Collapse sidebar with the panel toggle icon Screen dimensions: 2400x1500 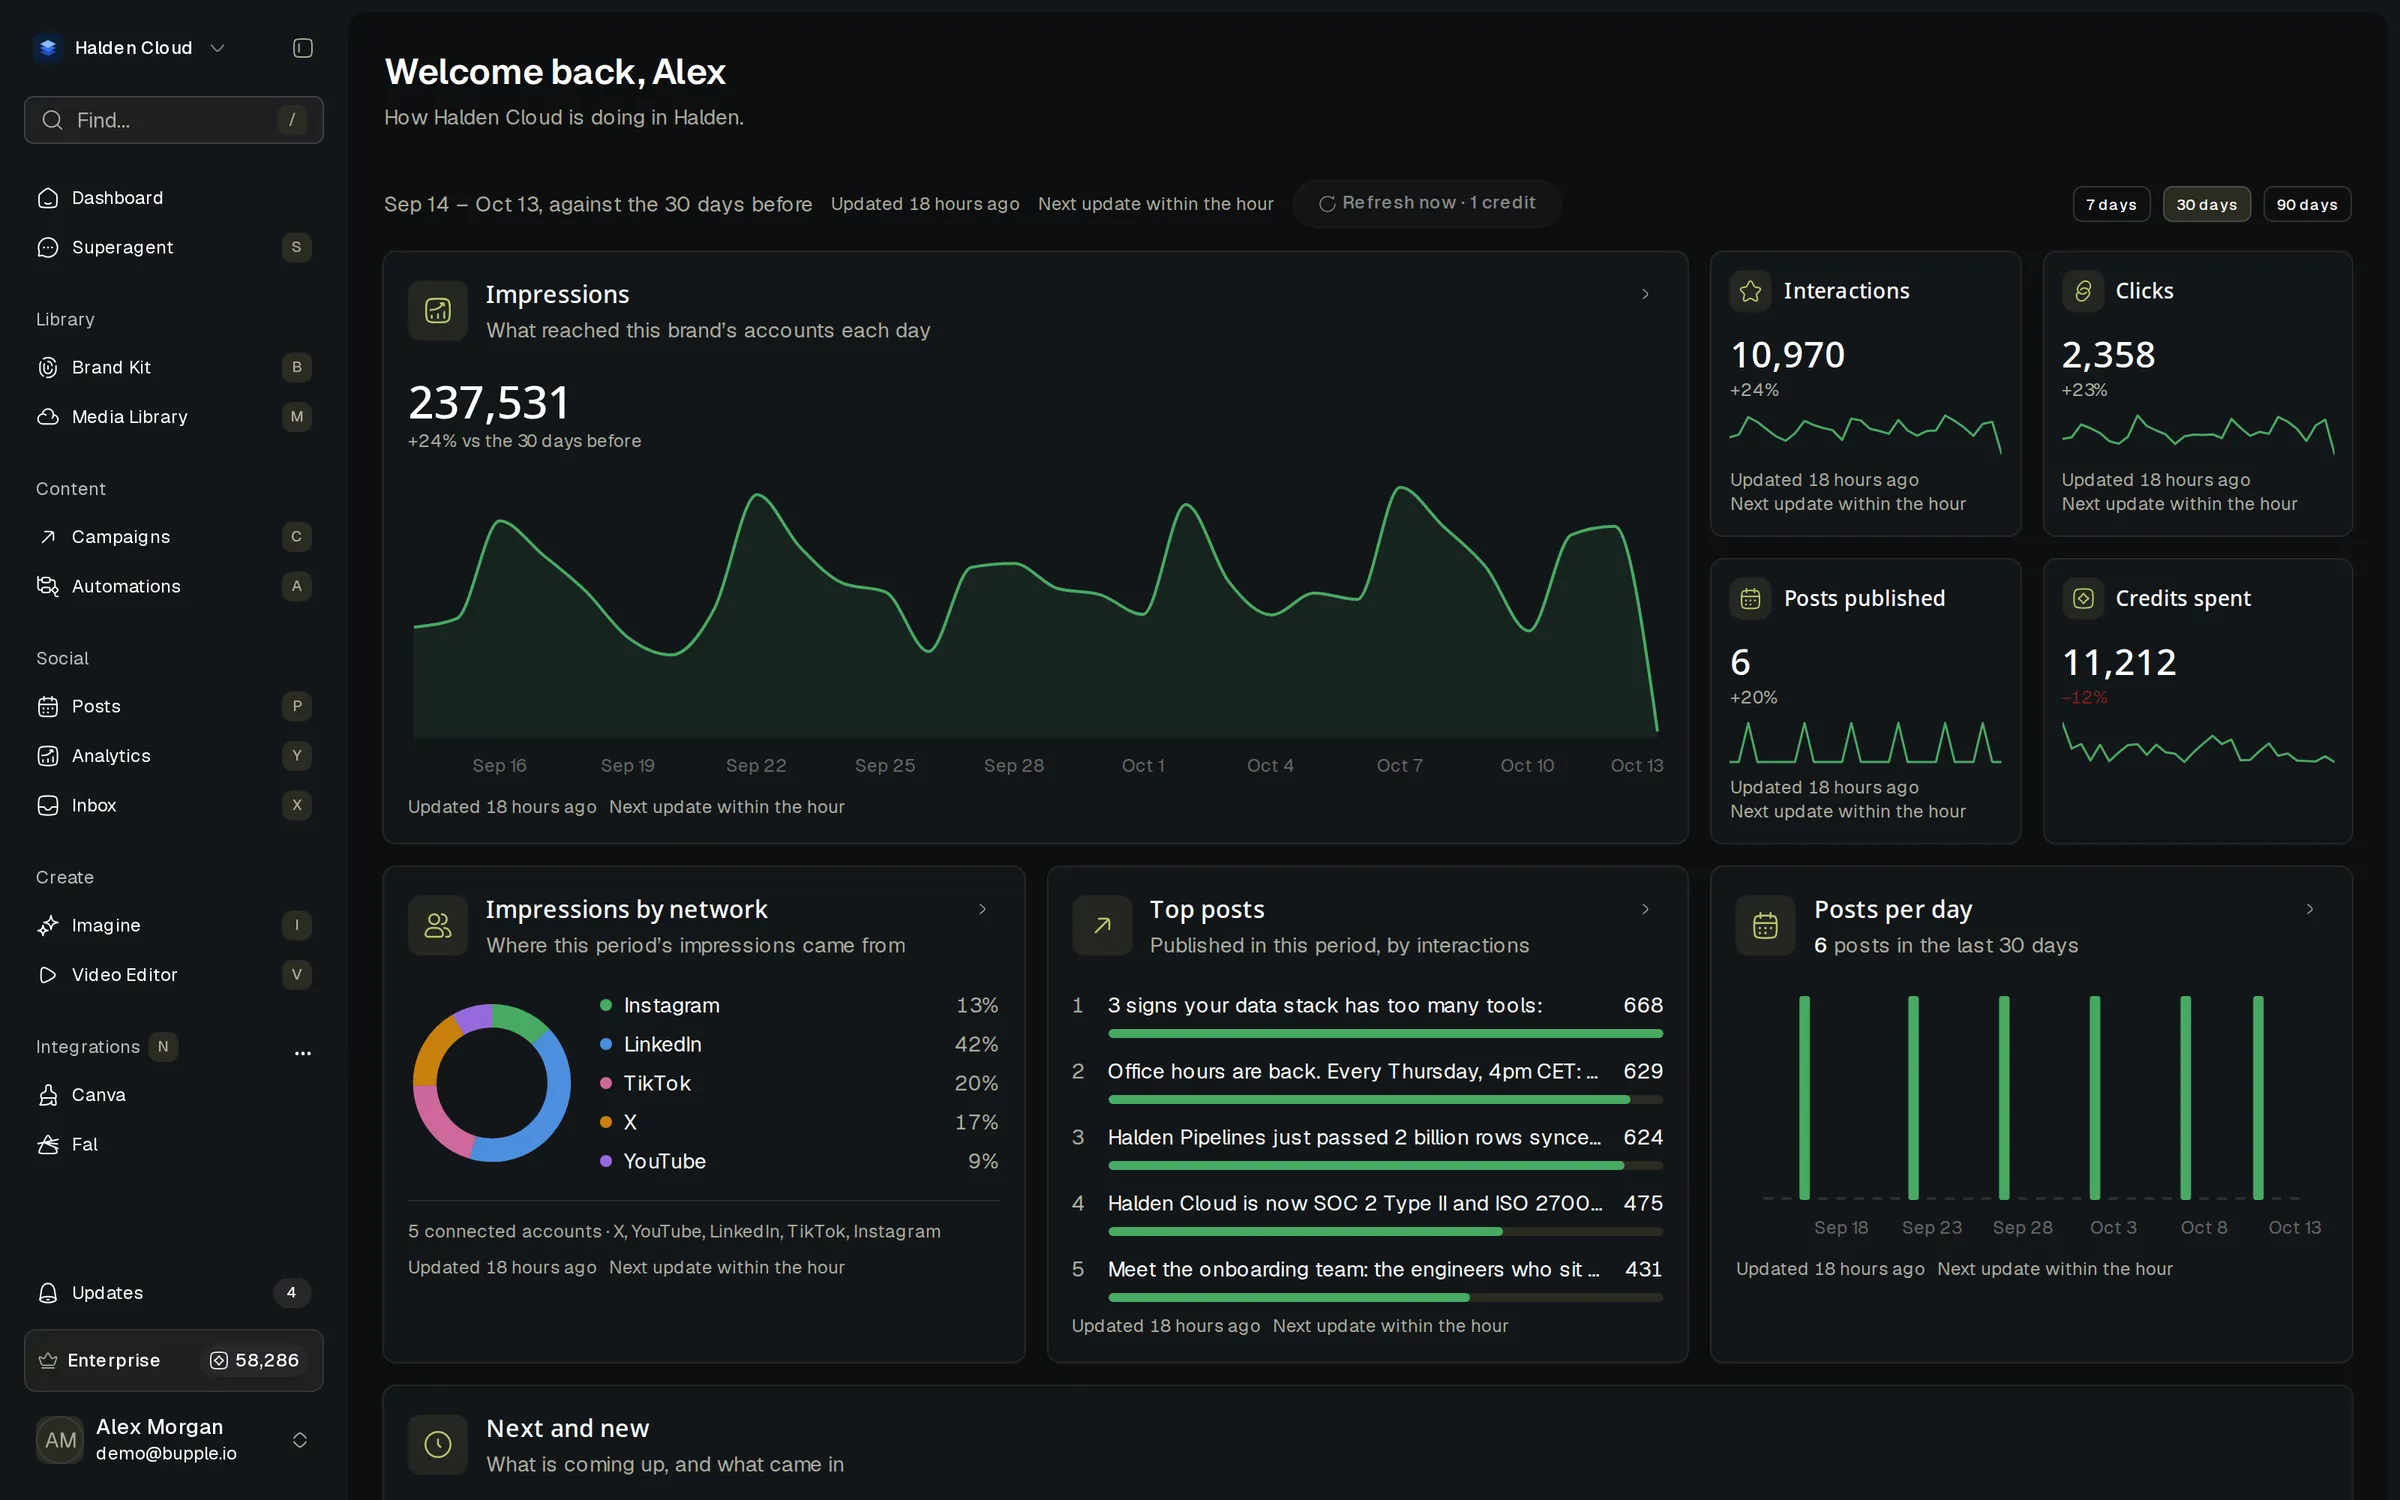pyautogui.click(x=303, y=48)
